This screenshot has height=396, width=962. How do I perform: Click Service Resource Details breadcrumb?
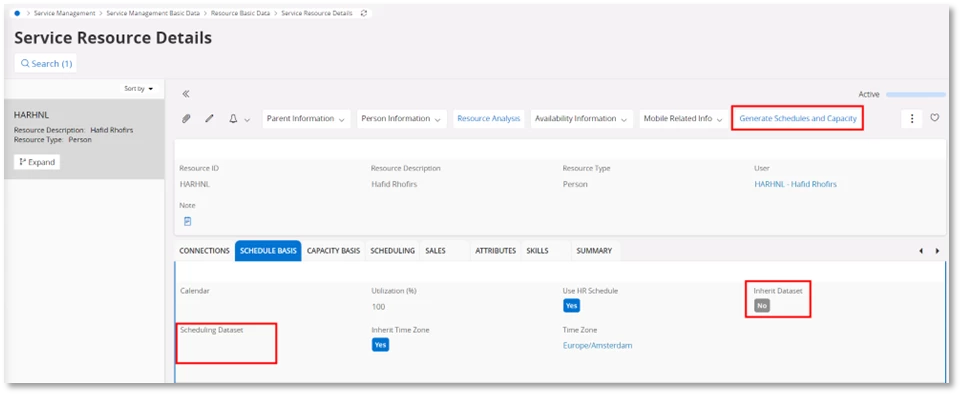coord(317,13)
